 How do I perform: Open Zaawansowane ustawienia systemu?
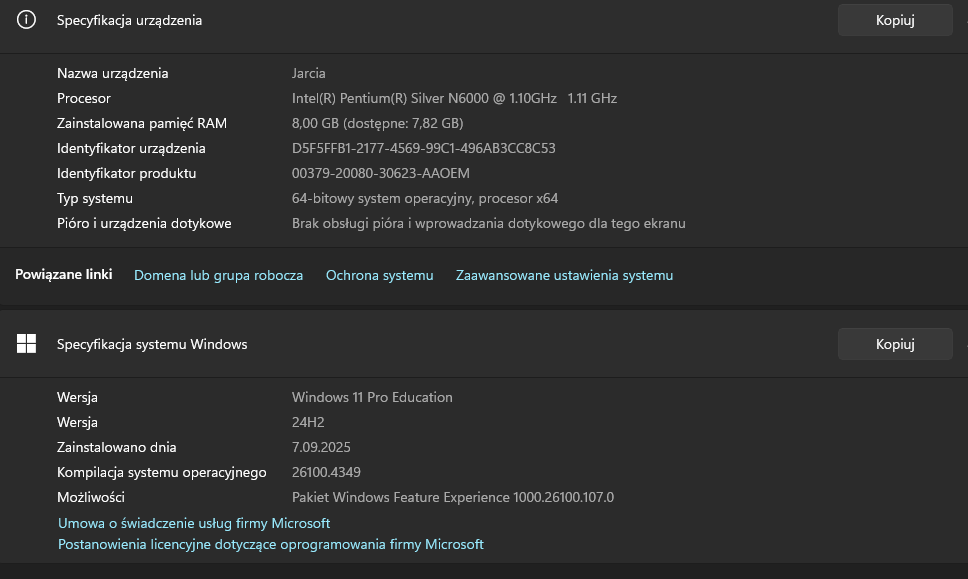[x=564, y=275]
